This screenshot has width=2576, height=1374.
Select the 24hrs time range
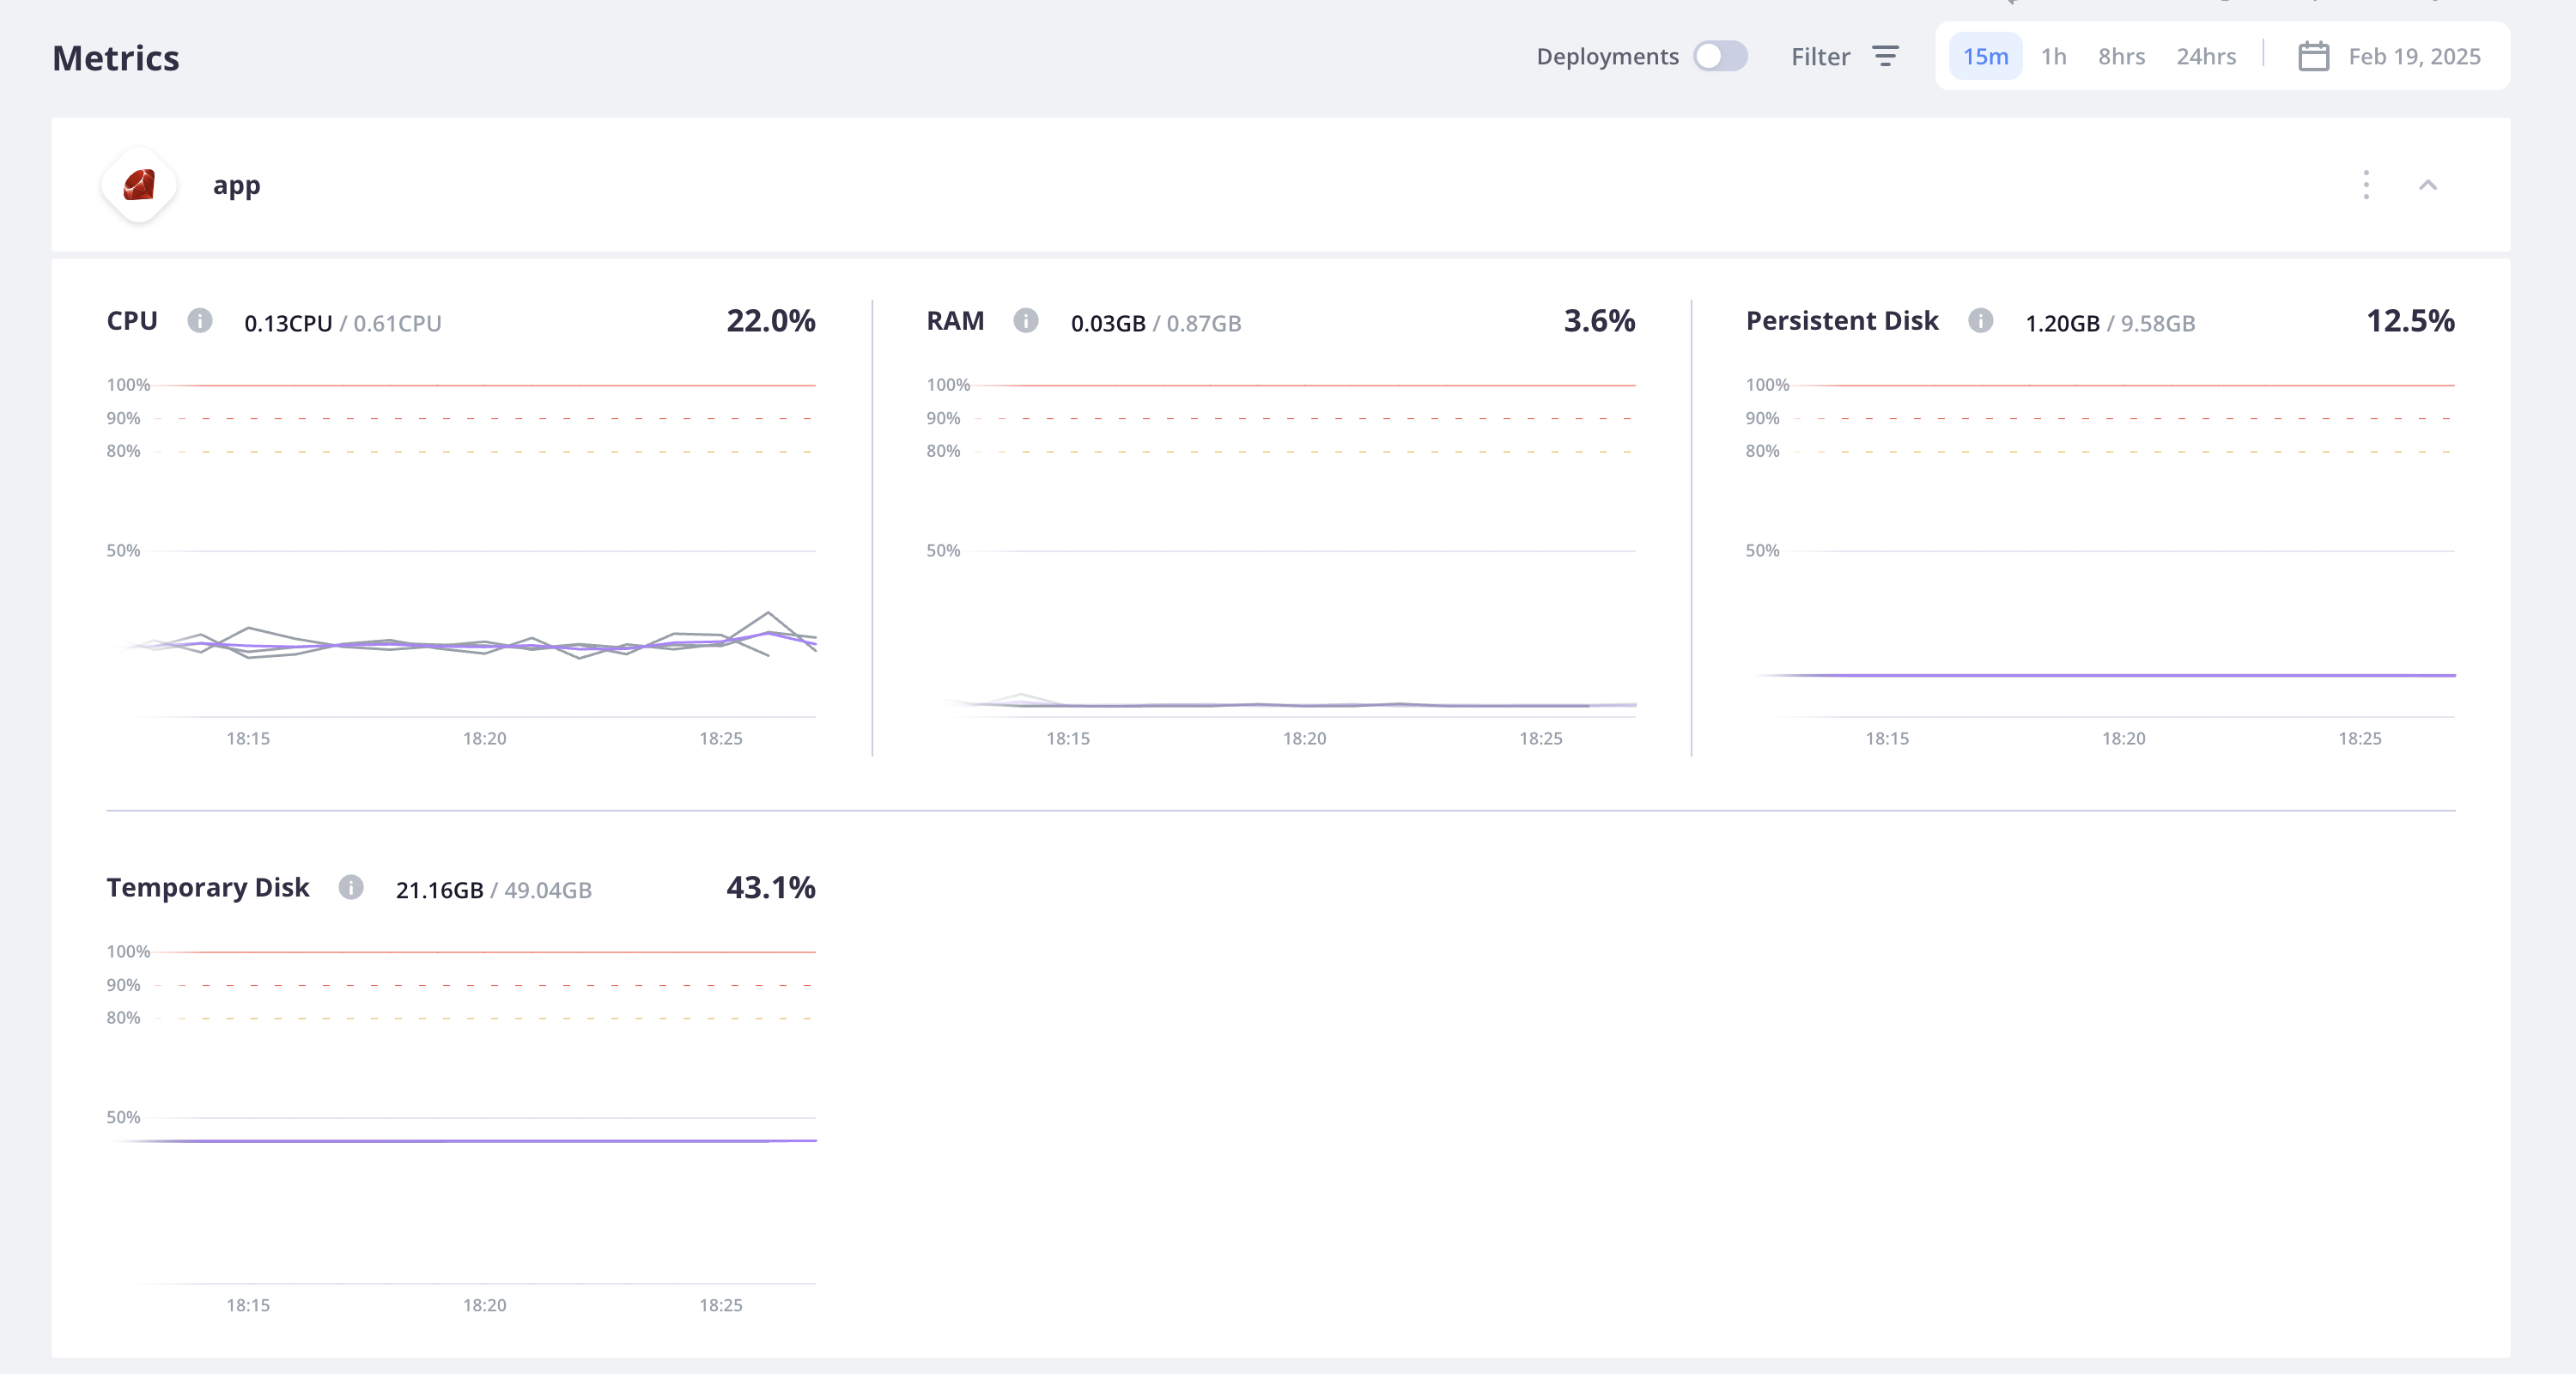click(2207, 56)
